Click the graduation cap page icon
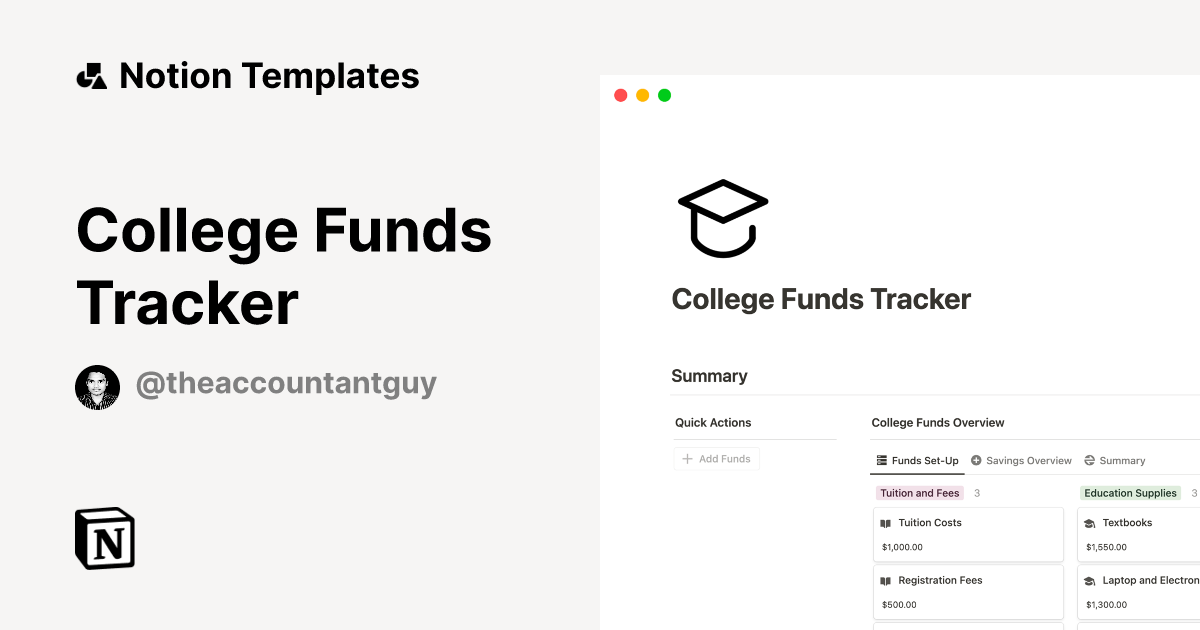Viewport: 1200px width, 630px height. pos(722,218)
